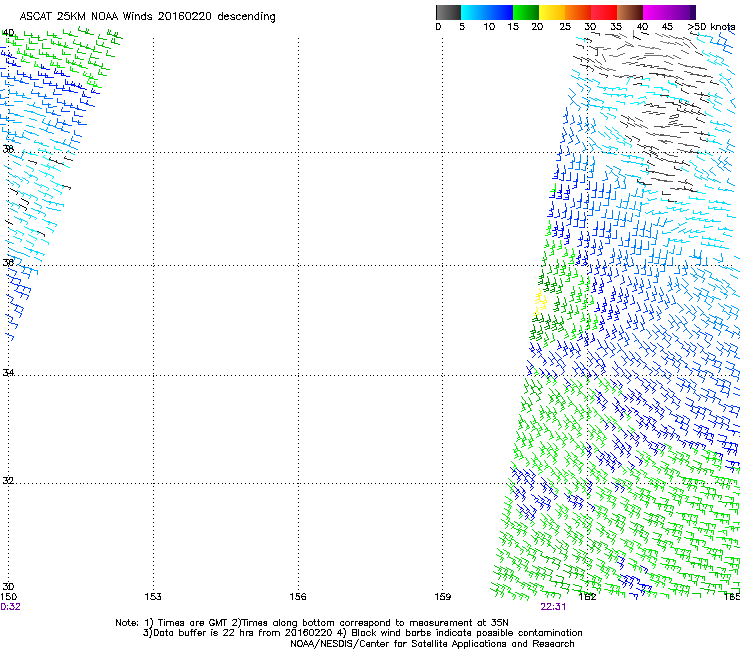This screenshot has height=650, width=740.
Task: Click the yellow wind barb cluster on the map
Action: [540, 303]
